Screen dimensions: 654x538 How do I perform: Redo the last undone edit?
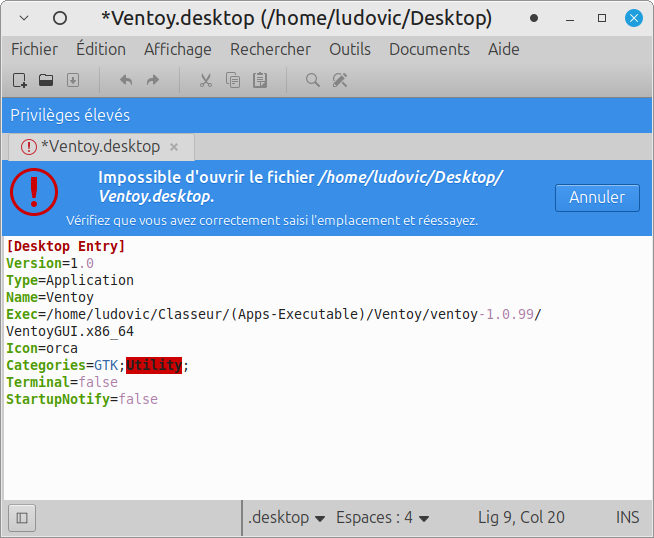coord(153,80)
